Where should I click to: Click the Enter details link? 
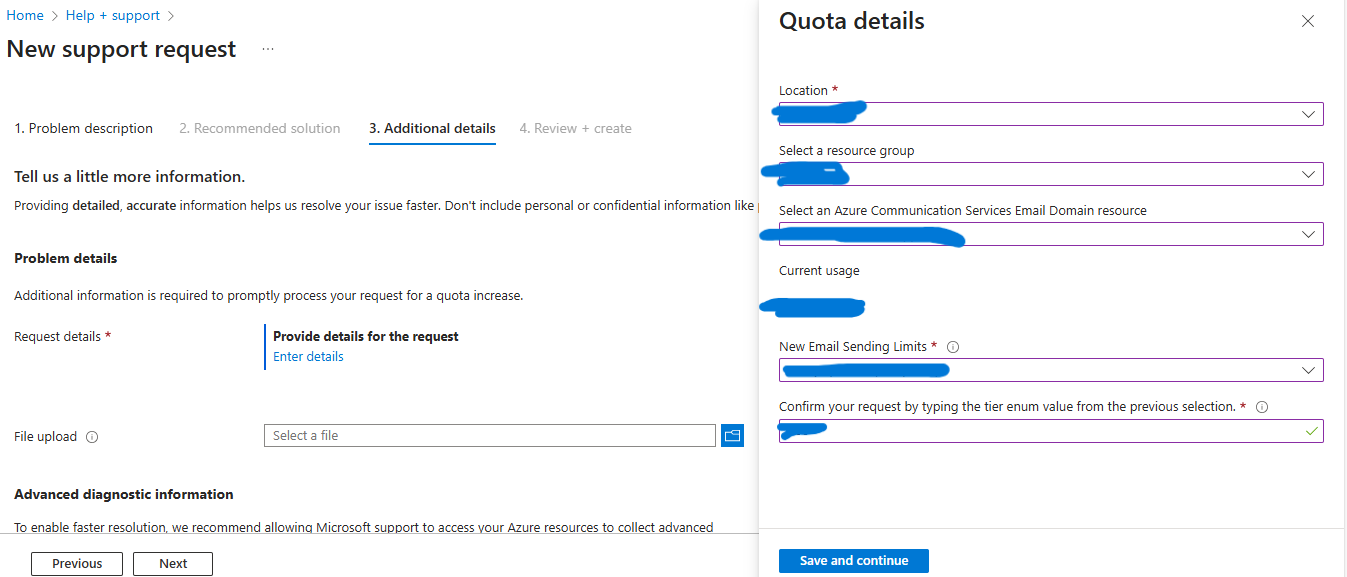click(x=308, y=357)
